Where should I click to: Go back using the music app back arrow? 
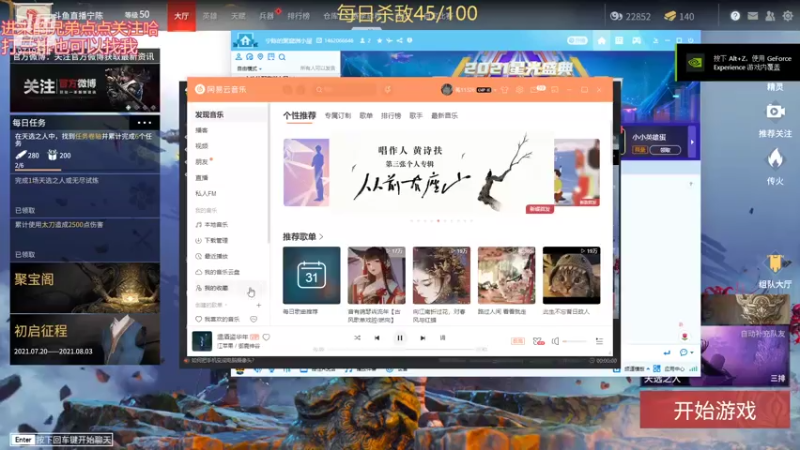click(x=288, y=90)
